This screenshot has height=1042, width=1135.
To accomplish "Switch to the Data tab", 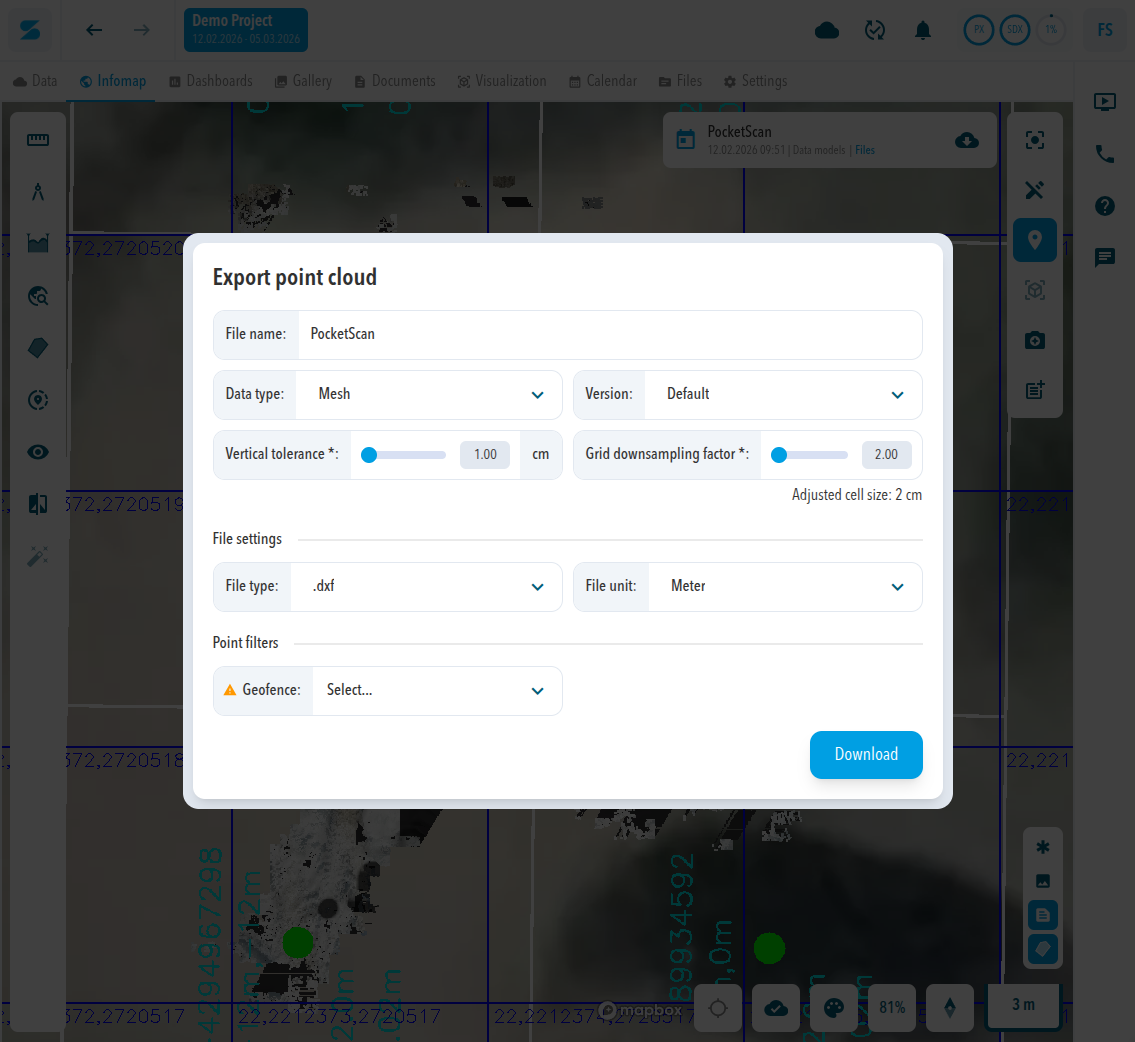I will 35,81.
